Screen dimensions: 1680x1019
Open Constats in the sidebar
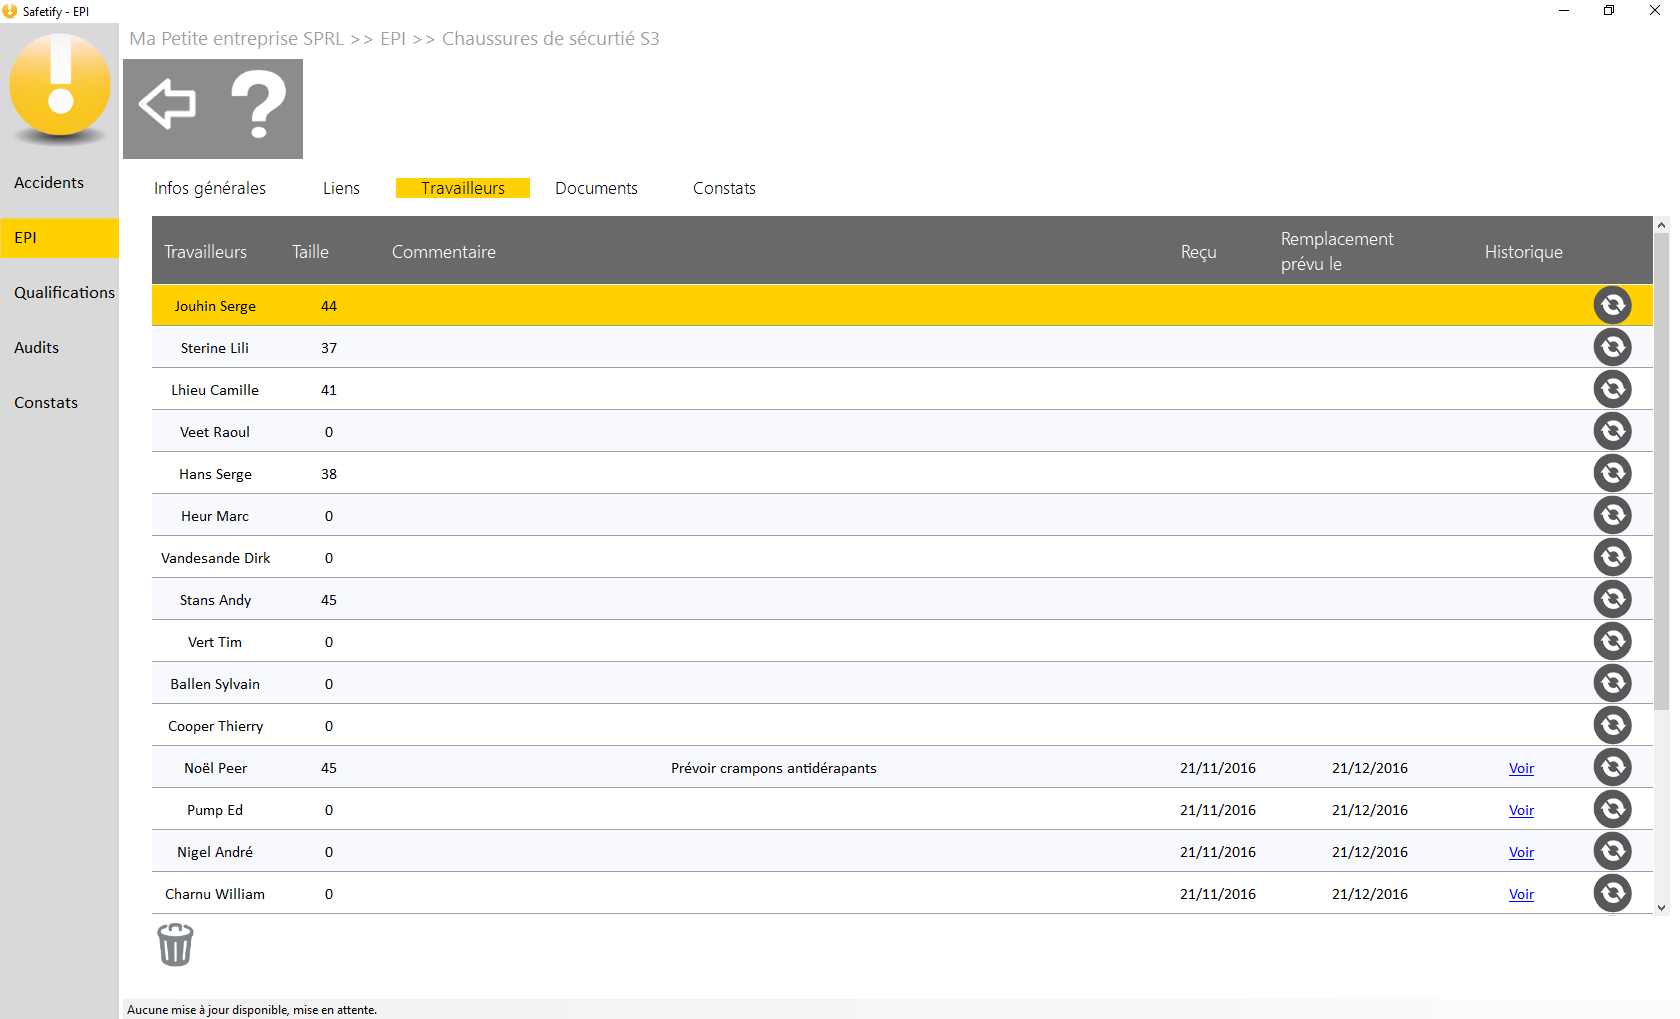coord(46,402)
